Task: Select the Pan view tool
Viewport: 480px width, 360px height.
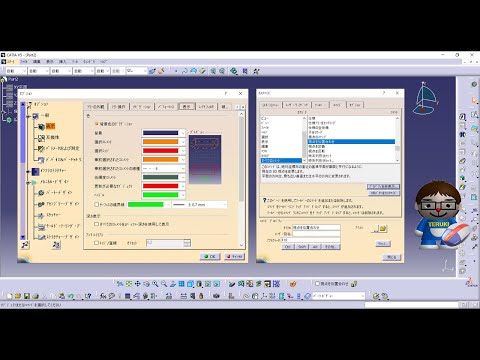Action: pos(138,284)
